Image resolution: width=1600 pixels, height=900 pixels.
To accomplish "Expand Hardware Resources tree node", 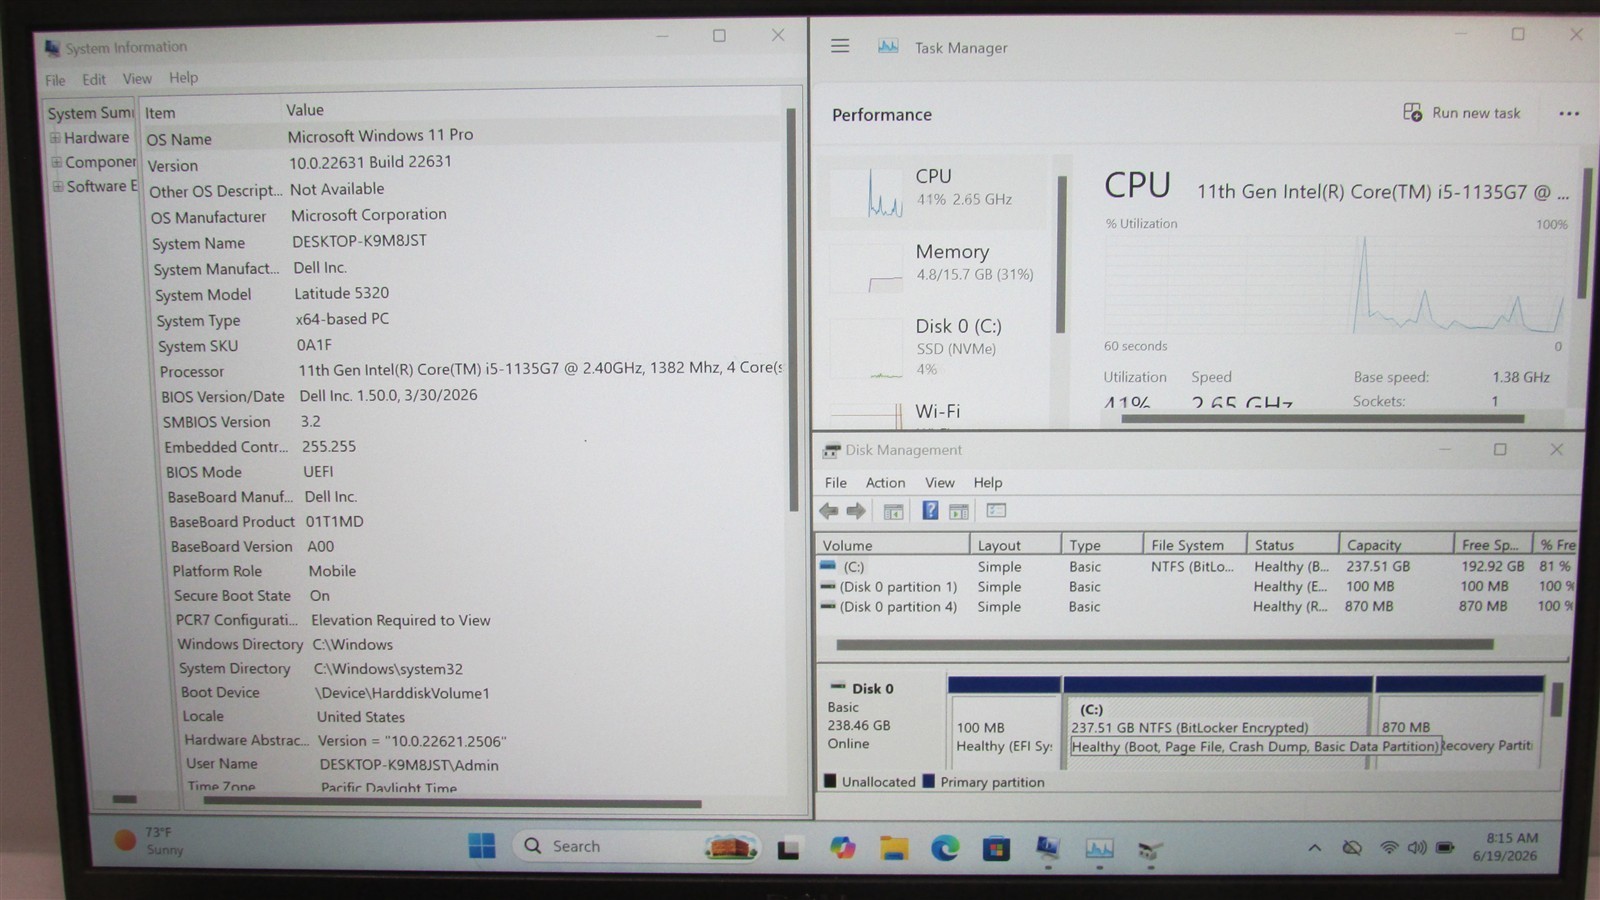I will coord(56,138).
